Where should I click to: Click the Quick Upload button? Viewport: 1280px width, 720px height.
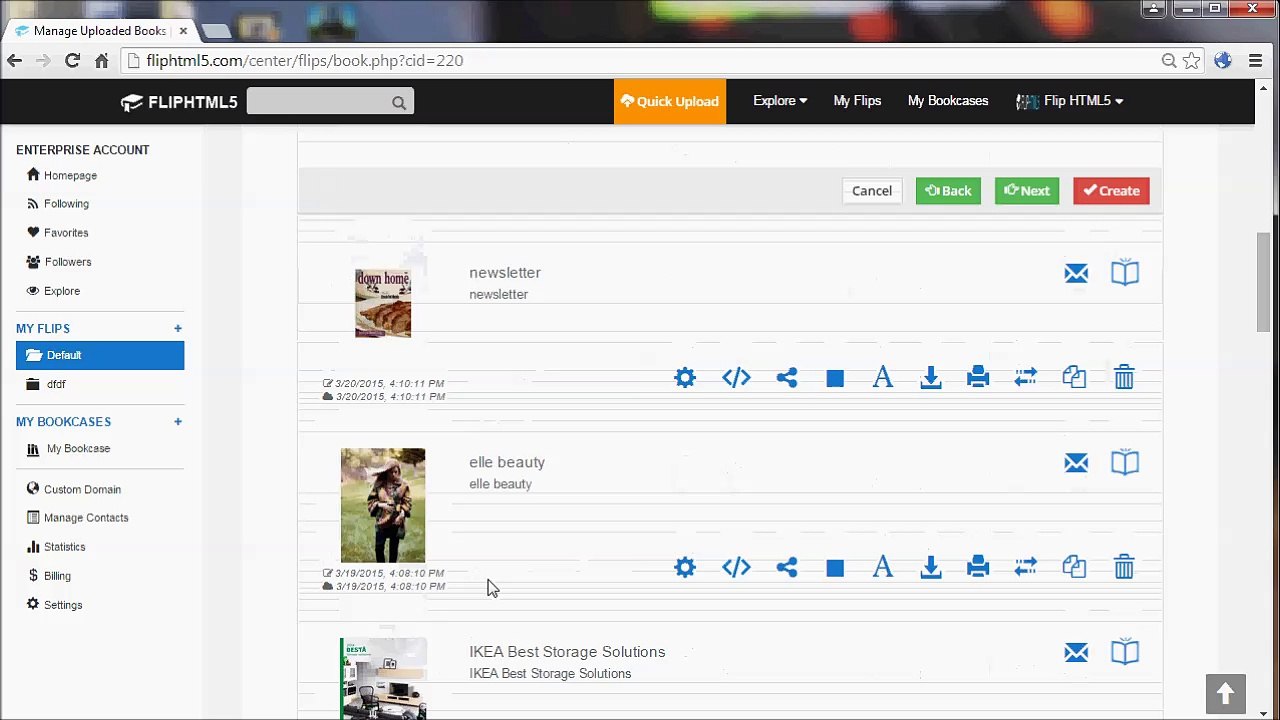click(670, 101)
